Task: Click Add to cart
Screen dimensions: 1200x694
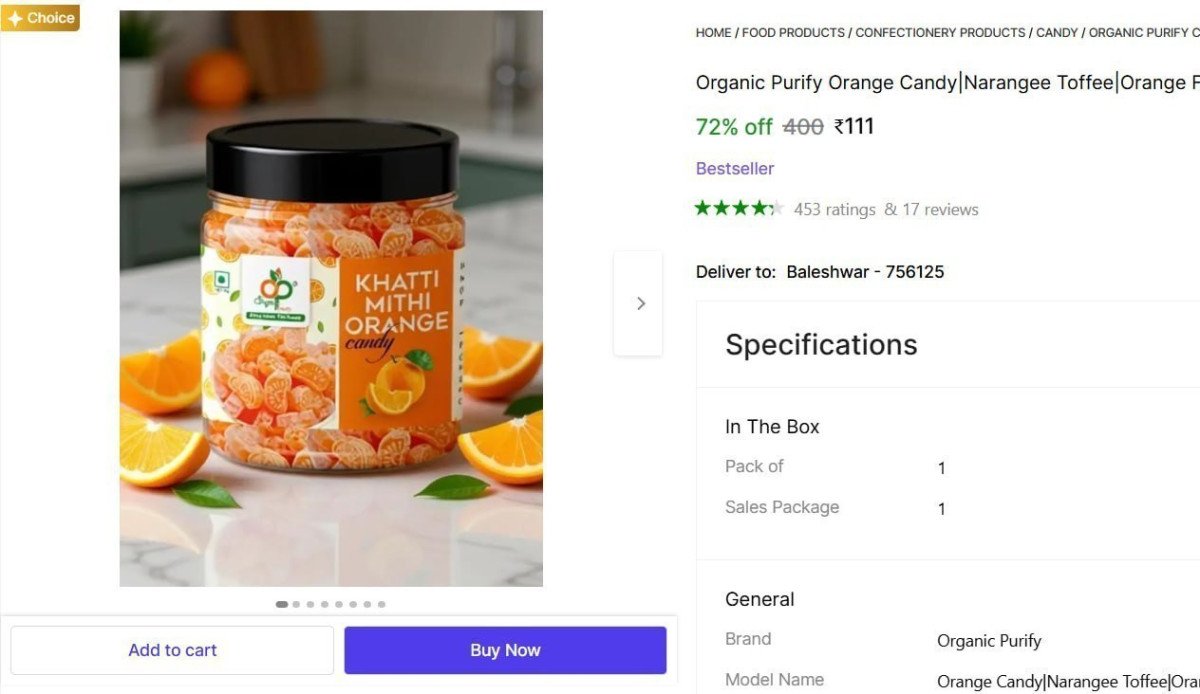Action: click(x=172, y=649)
